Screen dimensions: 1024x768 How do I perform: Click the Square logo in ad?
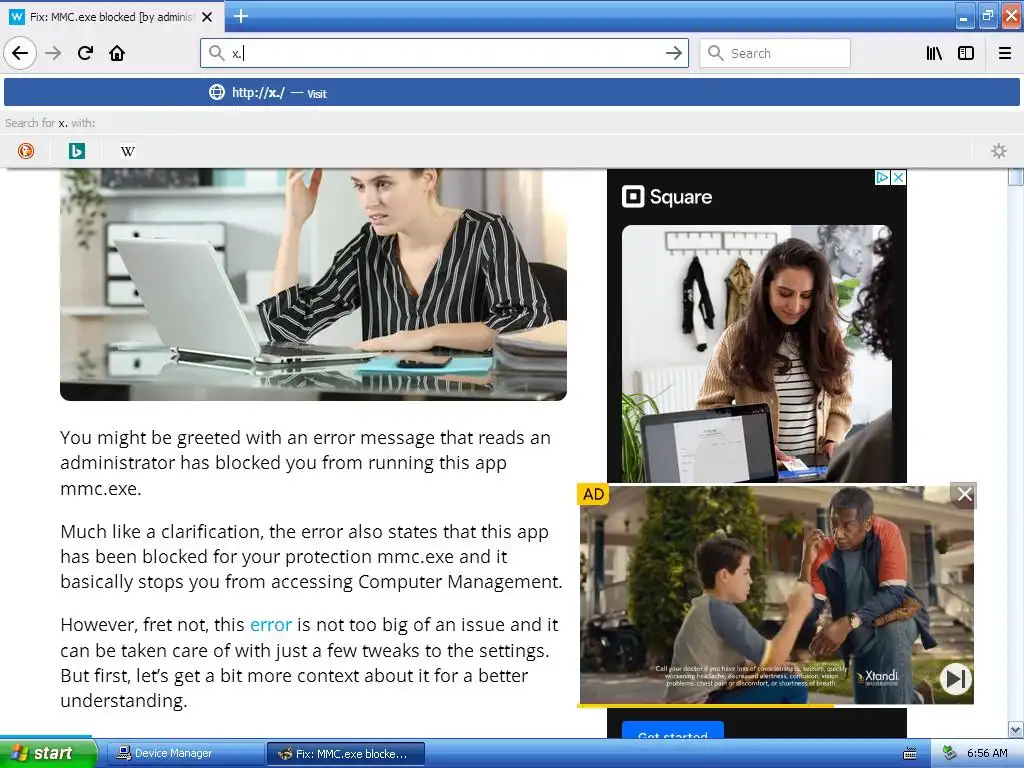(x=667, y=197)
